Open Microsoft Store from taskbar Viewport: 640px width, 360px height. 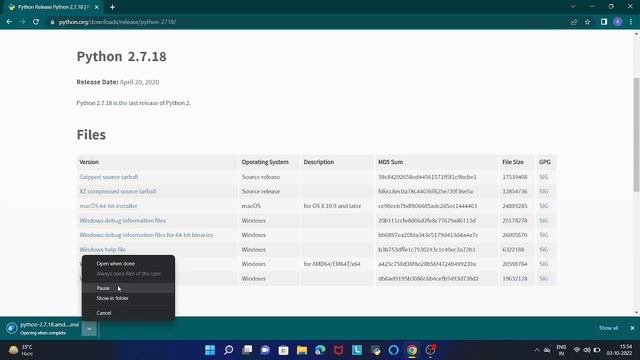pyautogui.click(x=283, y=350)
